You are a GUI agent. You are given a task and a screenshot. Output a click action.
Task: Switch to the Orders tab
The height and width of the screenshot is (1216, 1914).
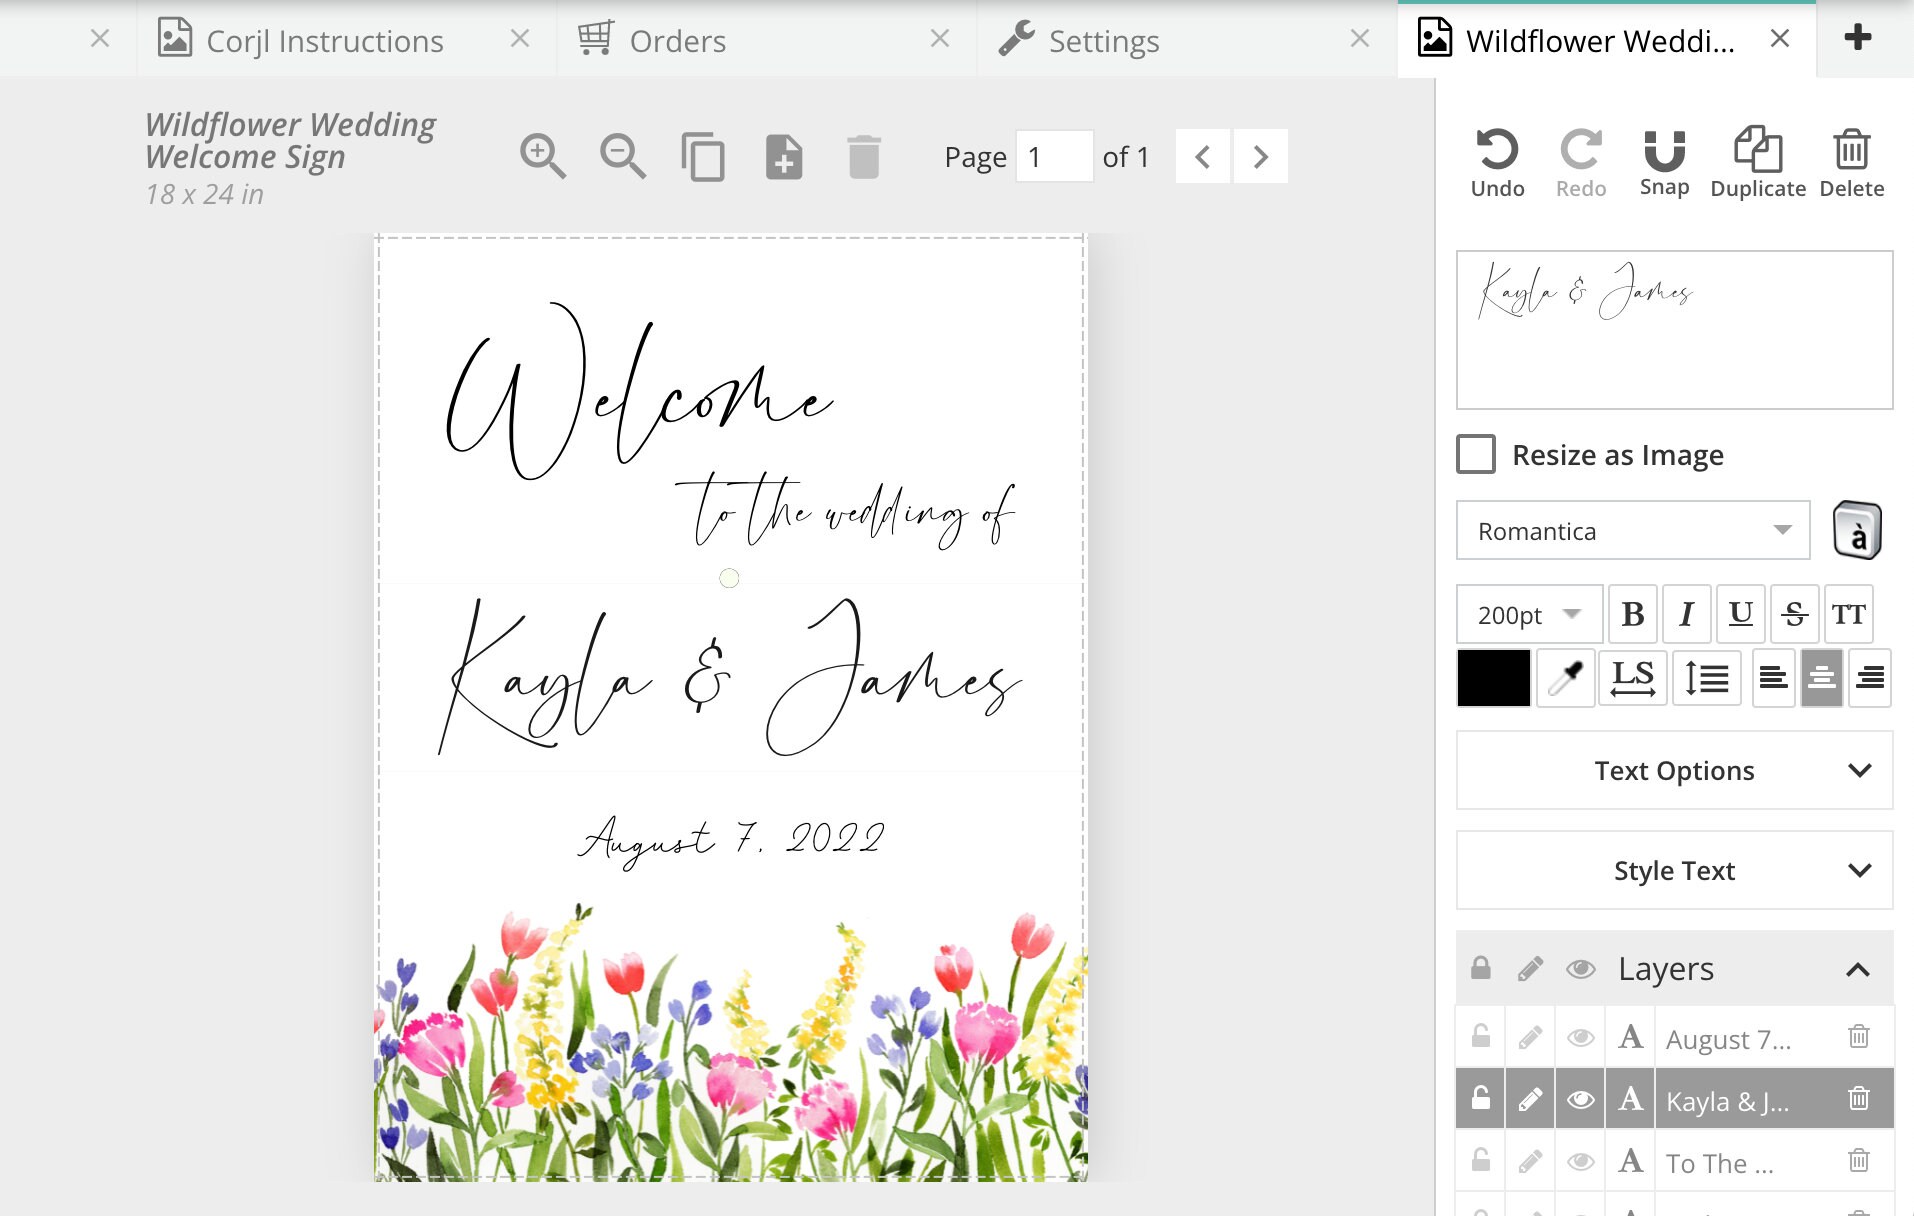pyautogui.click(x=676, y=40)
